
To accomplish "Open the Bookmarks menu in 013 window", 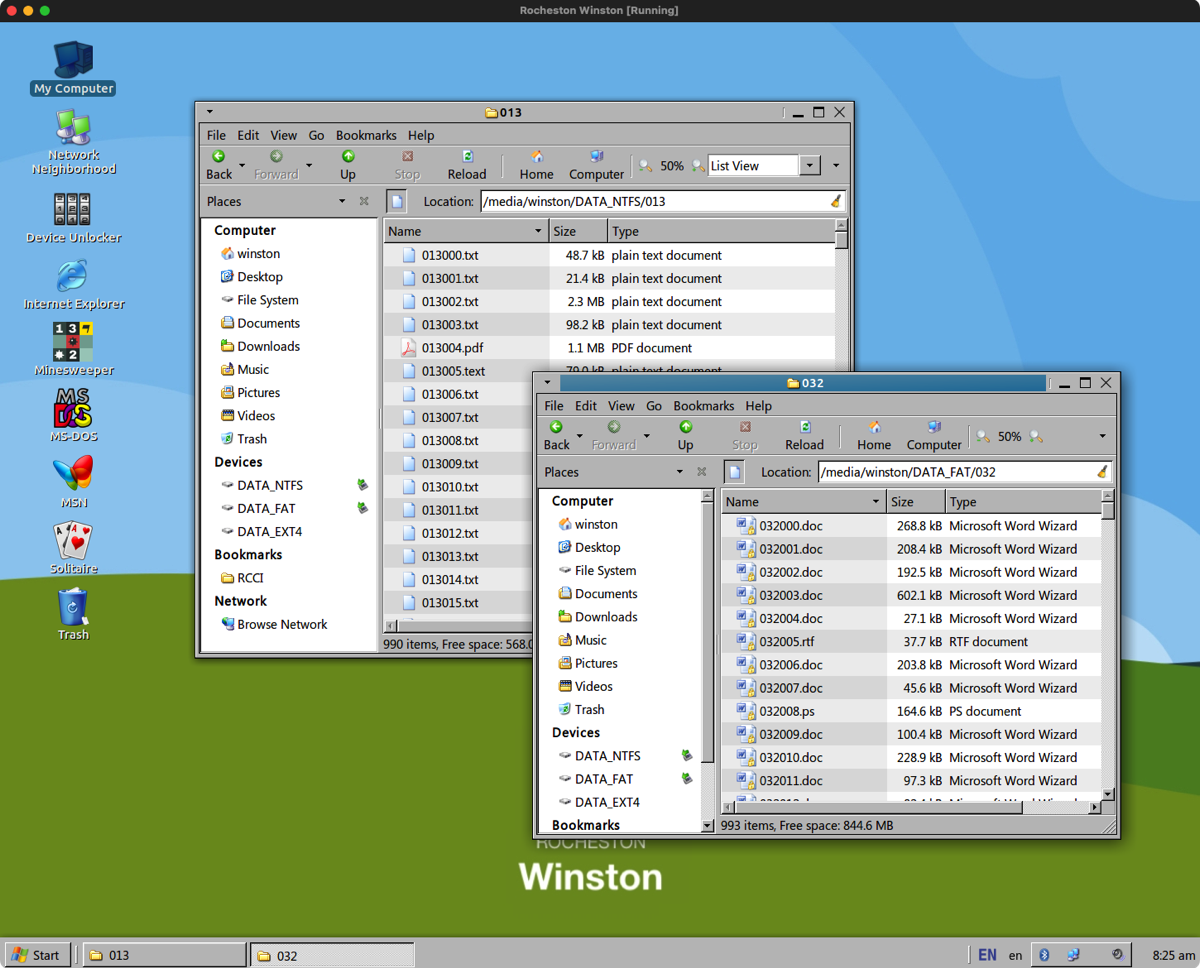I will pos(366,135).
